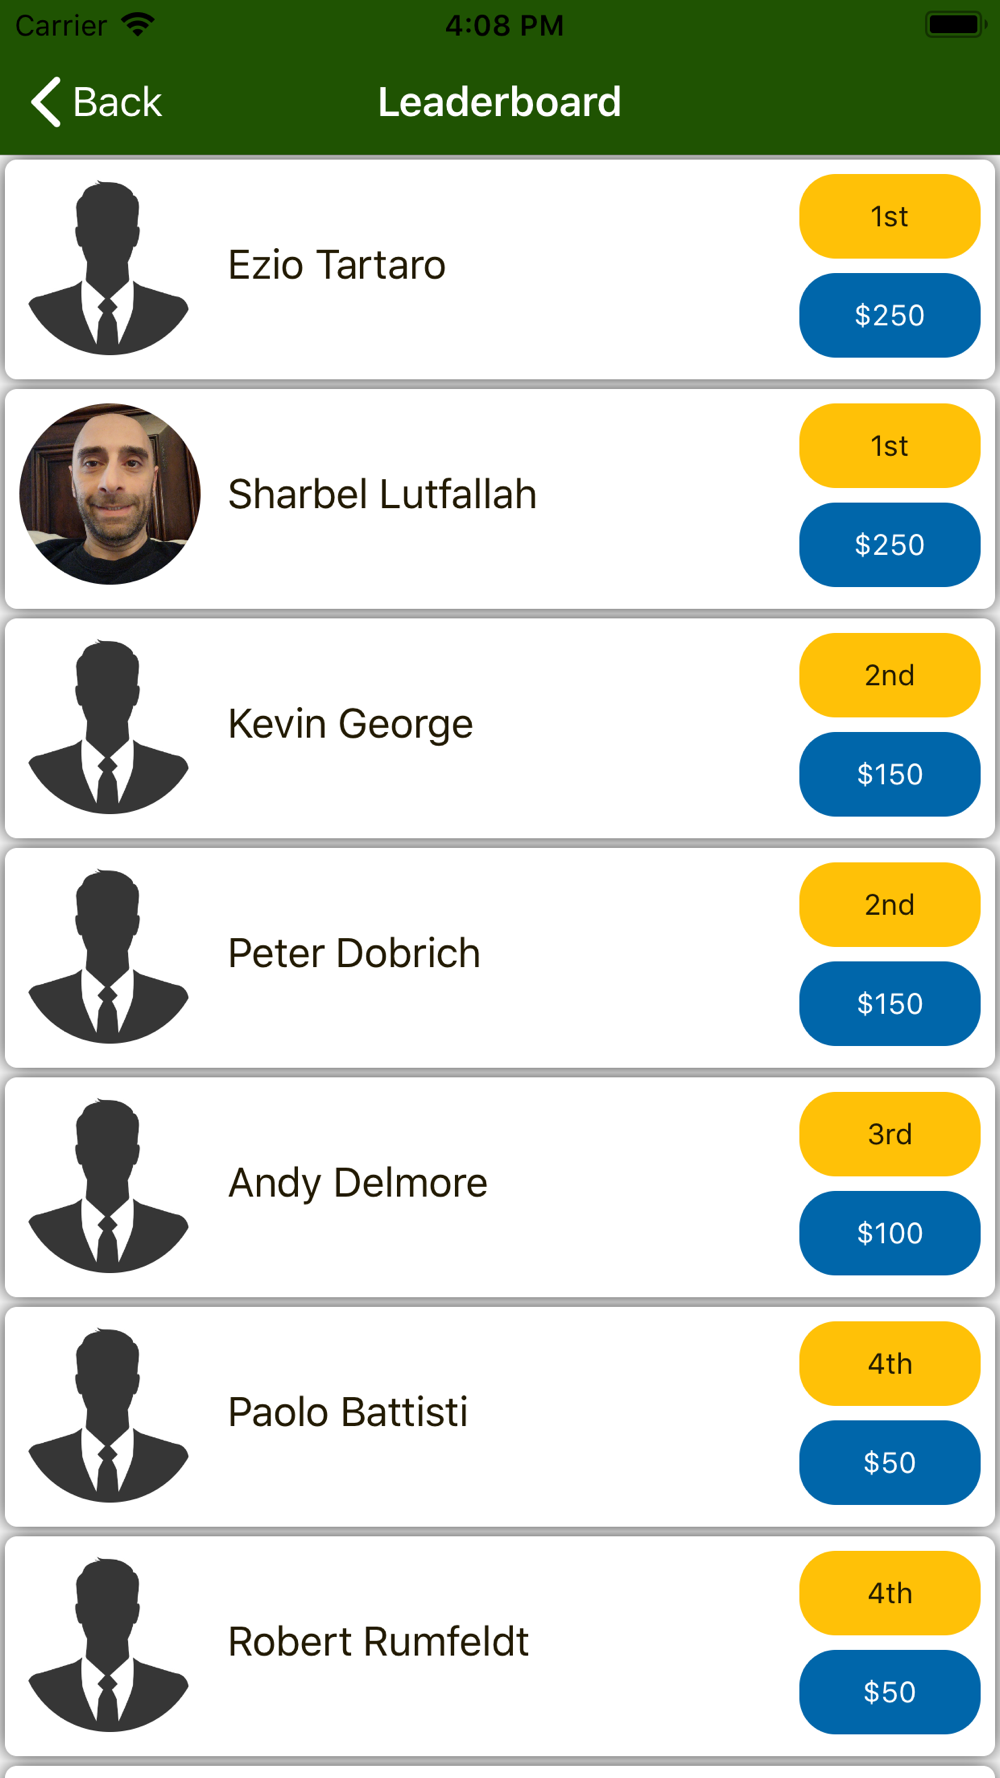Screen dimensions: 1000x1778
Task: Tap the 3rd place badge
Action: (x=889, y=1135)
